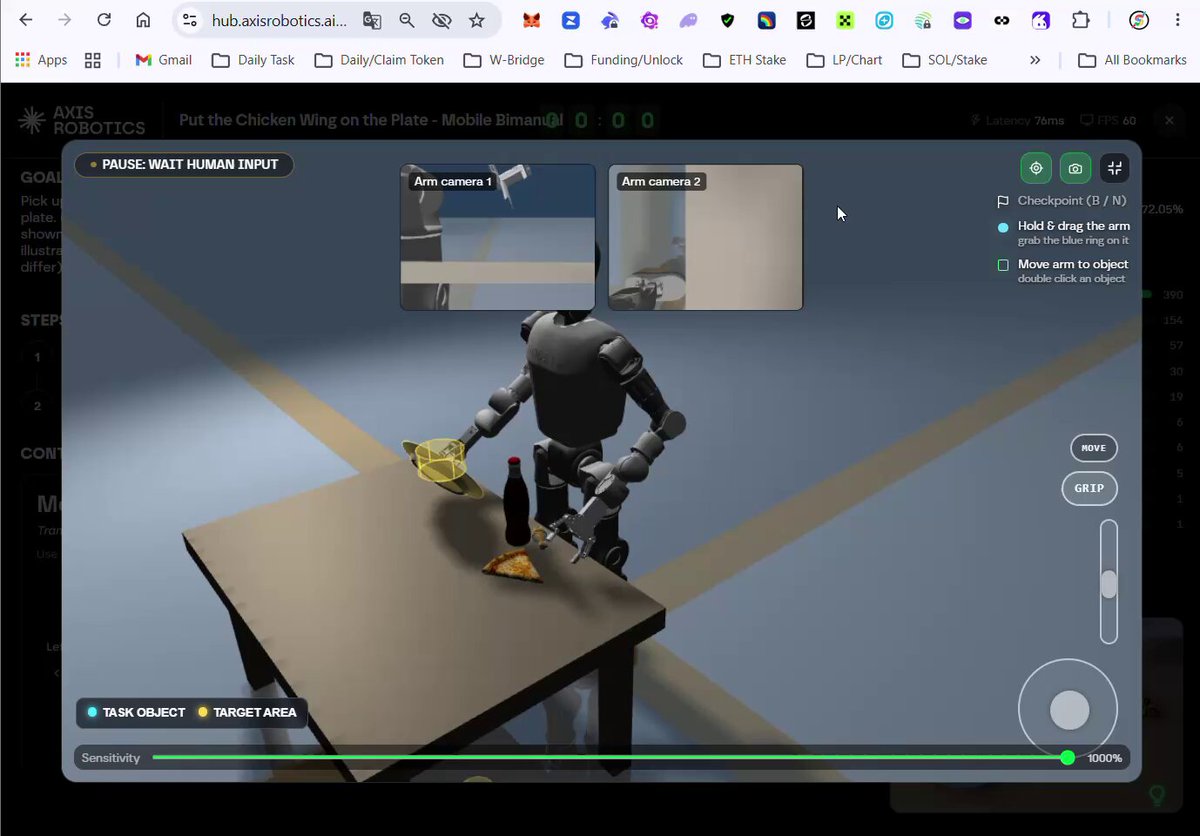Open the ETH Stake bookmark folder
Image resolution: width=1200 pixels, height=836 pixels.
(x=744, y=60)
